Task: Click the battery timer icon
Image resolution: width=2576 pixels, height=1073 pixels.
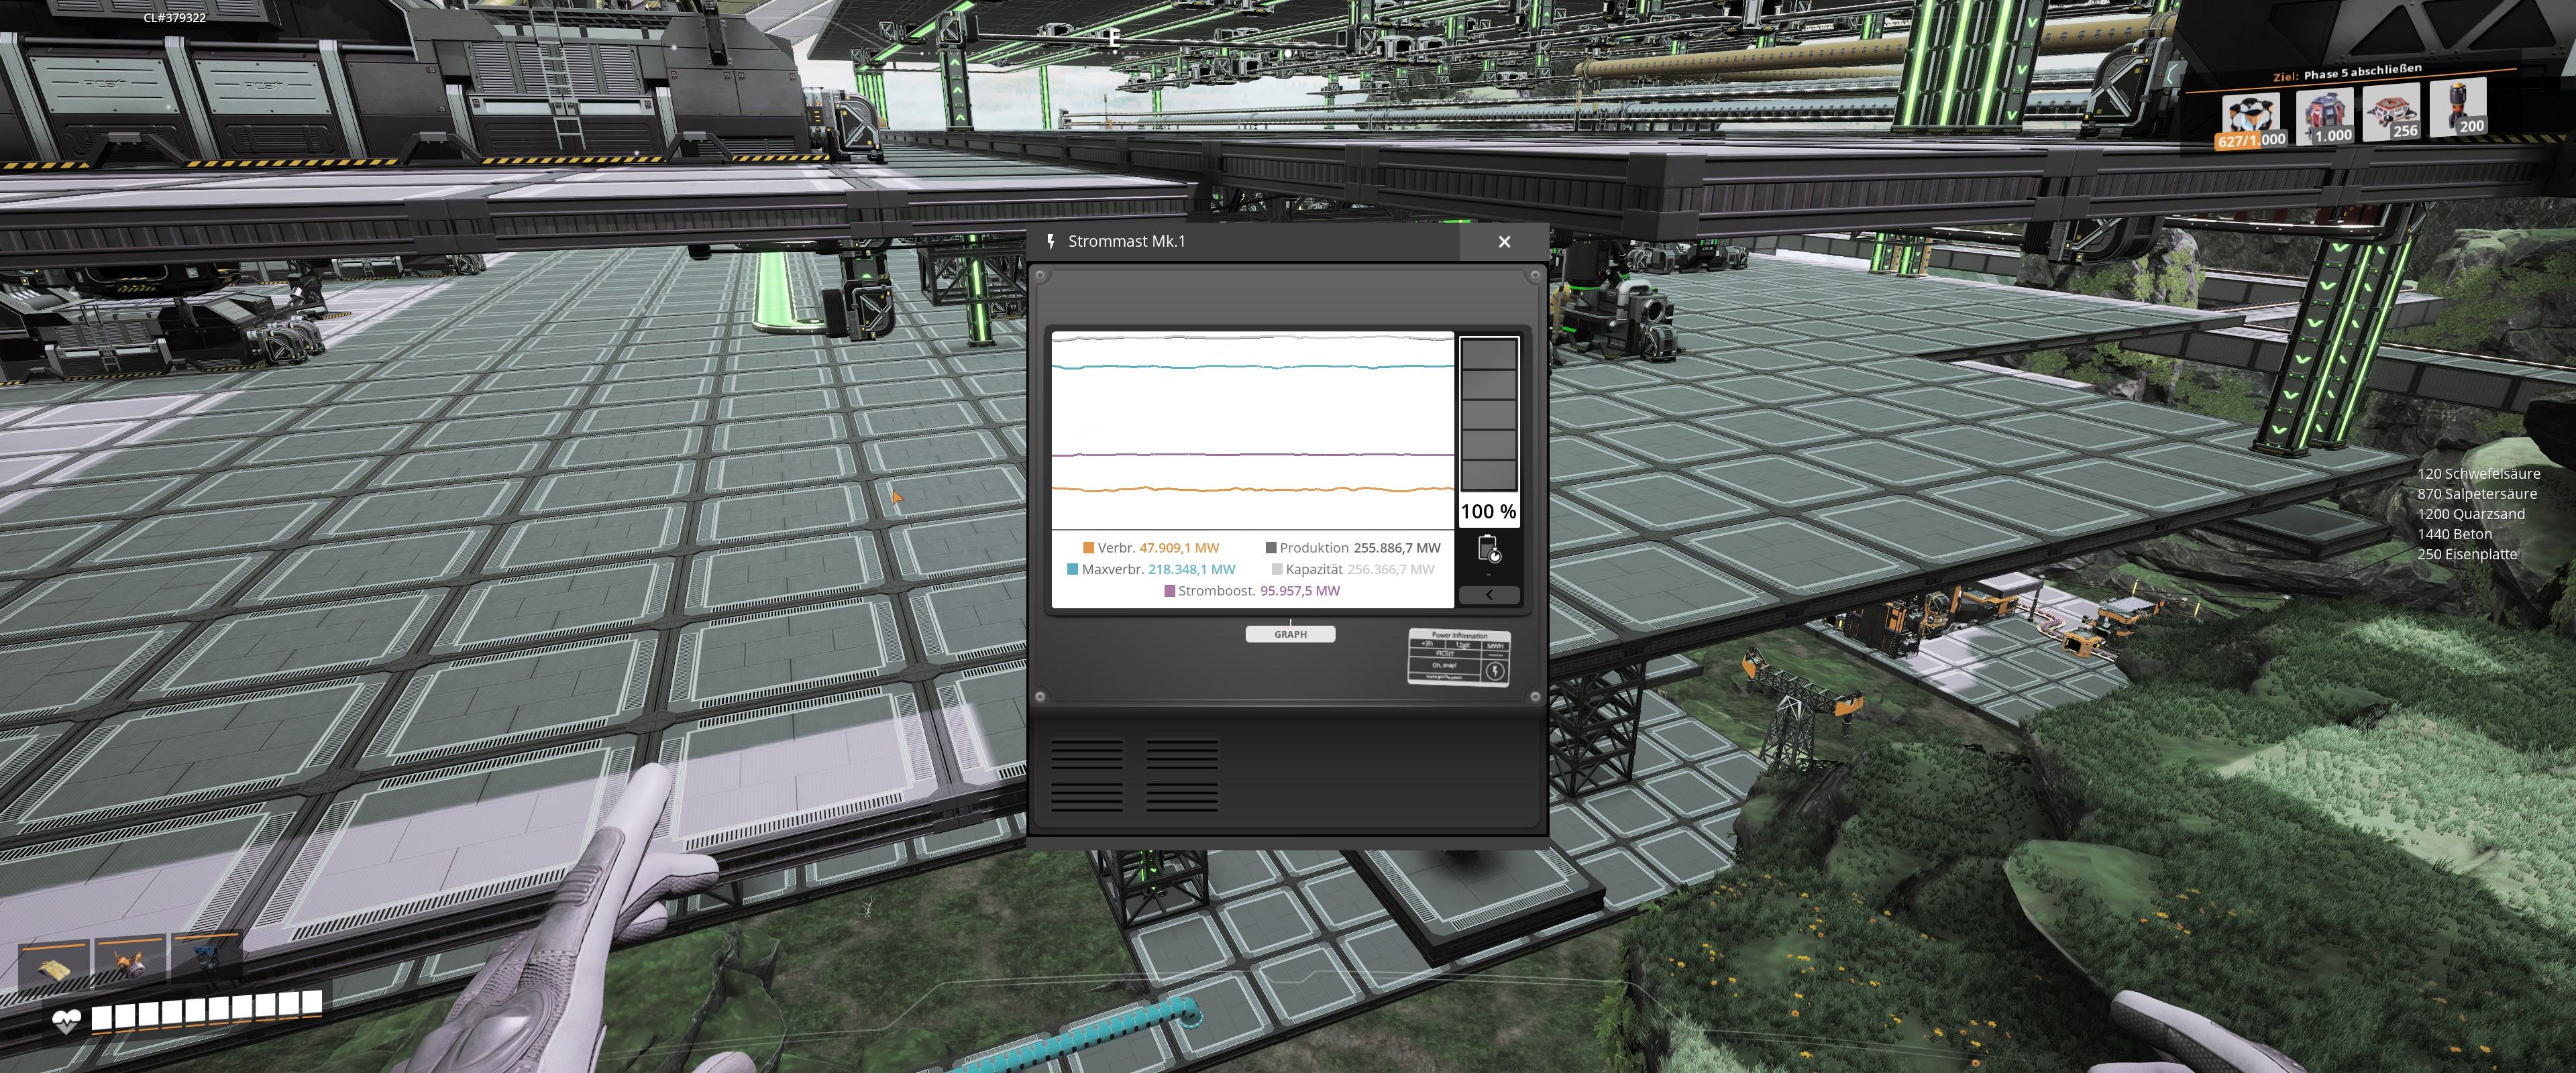Action: (1489, 549)
